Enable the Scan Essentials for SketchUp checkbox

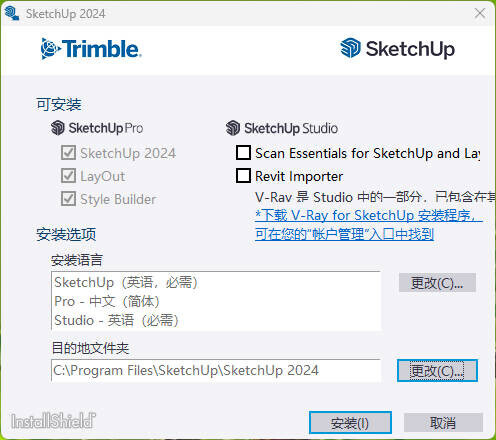tap(243, 153)
